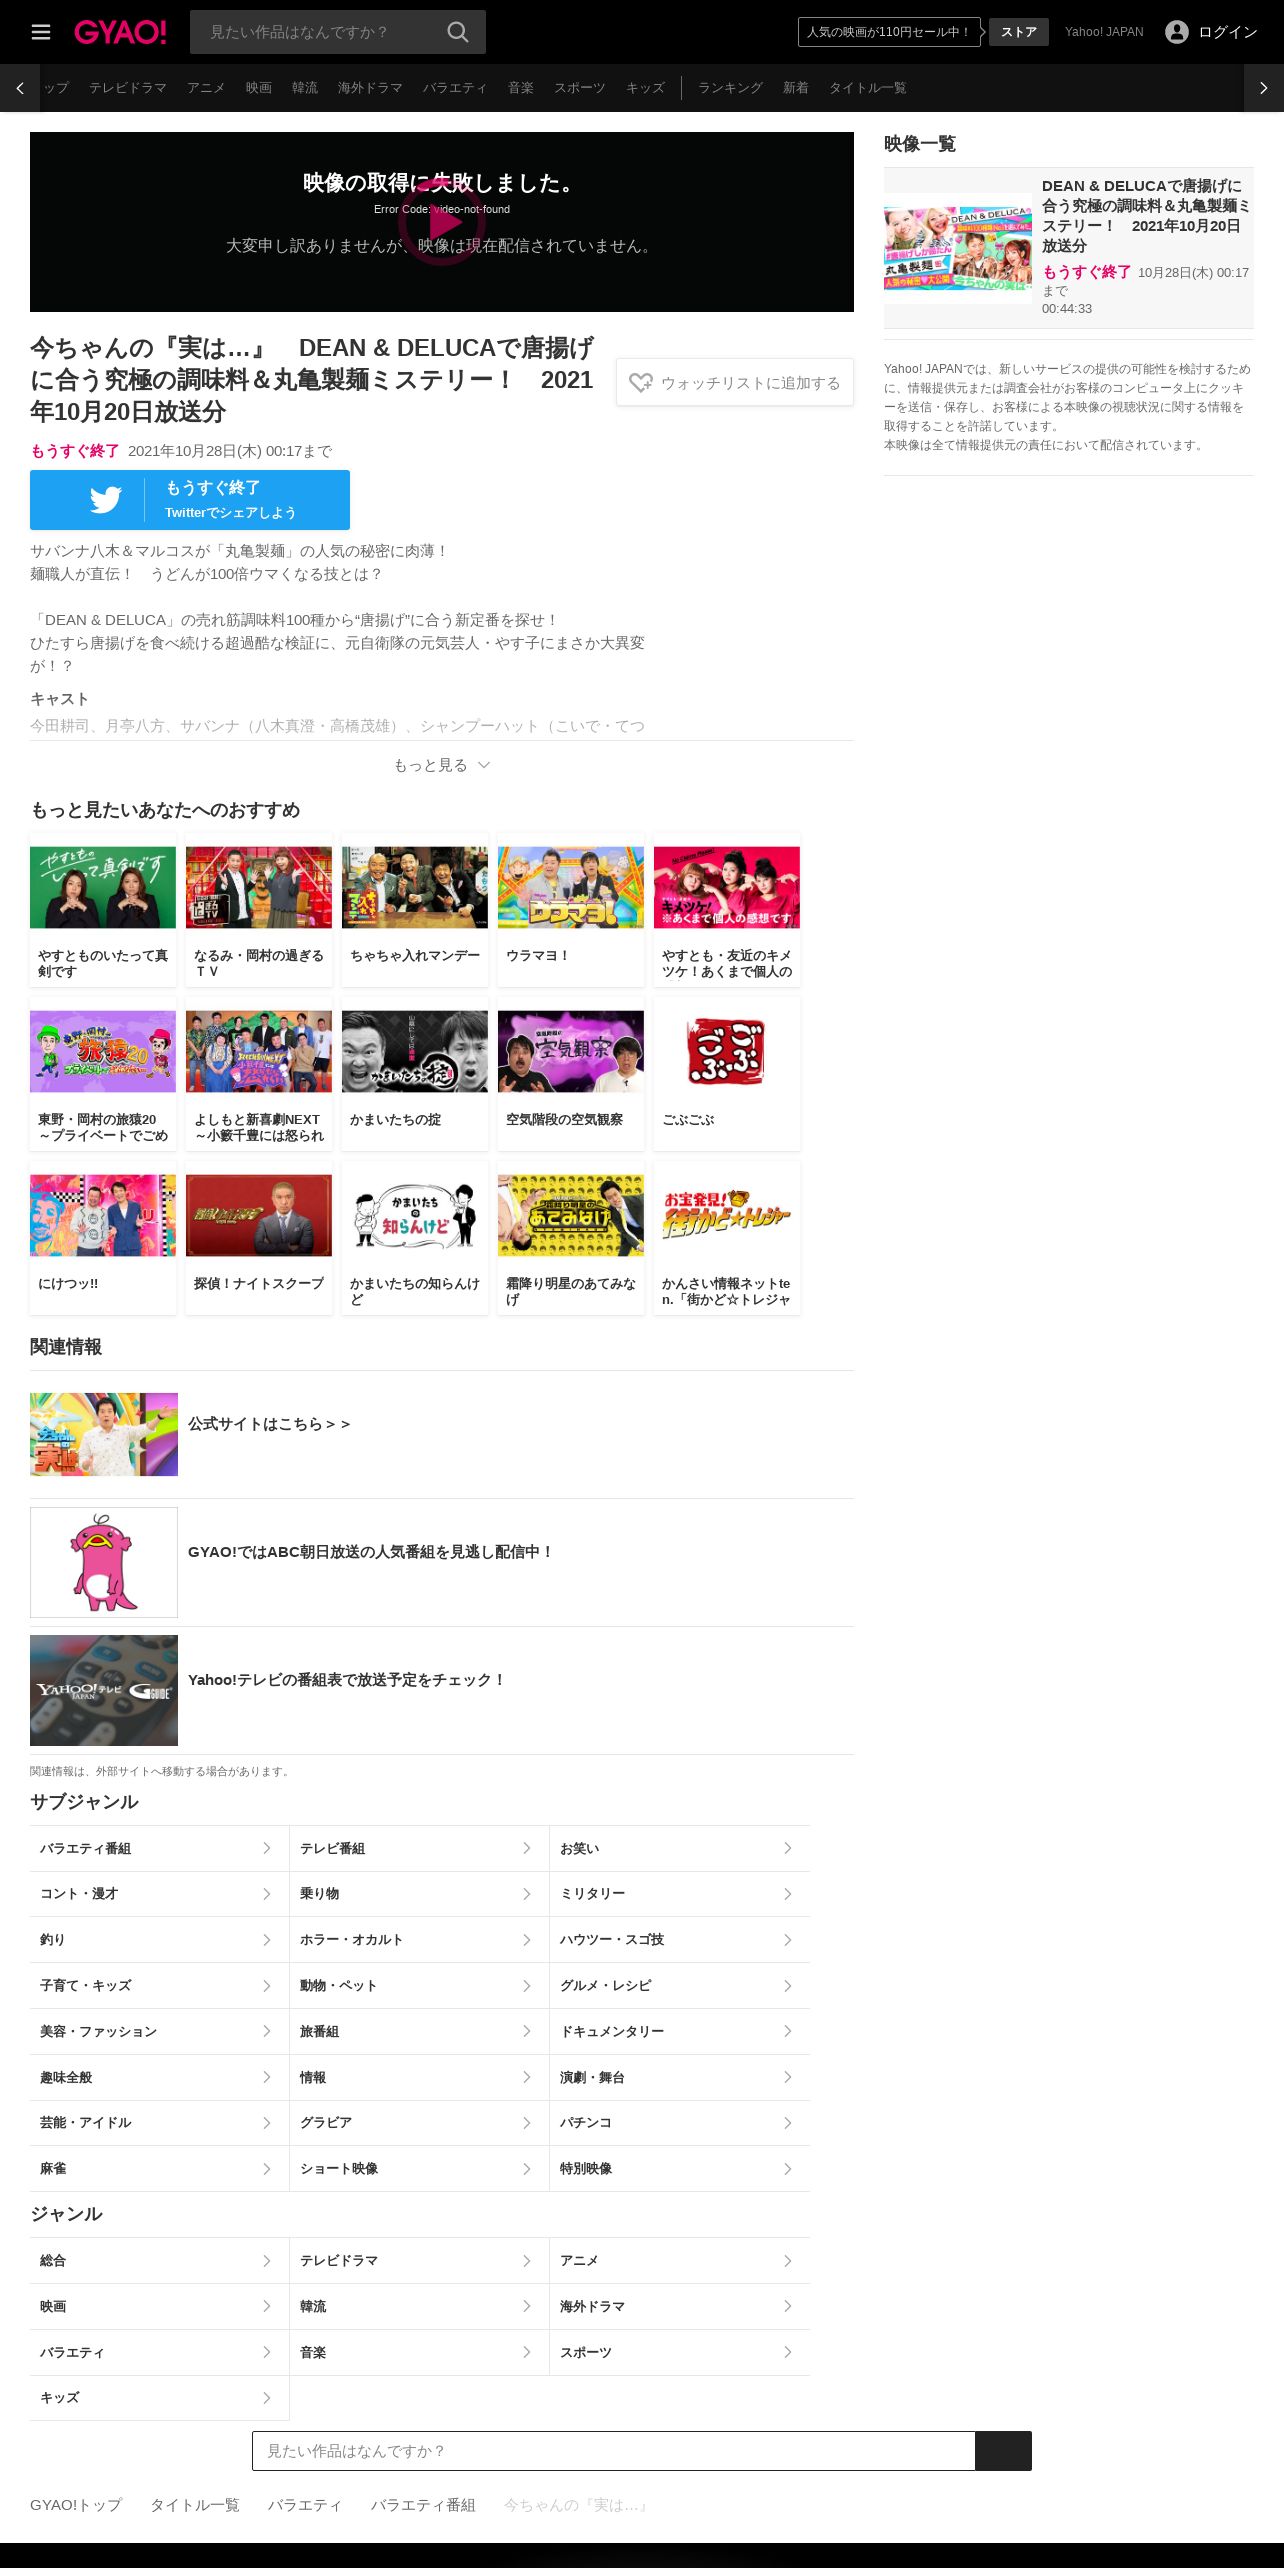This screenshot has height=2568, width=1284.
Task: Open 総合 genre row
Action: pyautogui.click(x=159, y=2260)
